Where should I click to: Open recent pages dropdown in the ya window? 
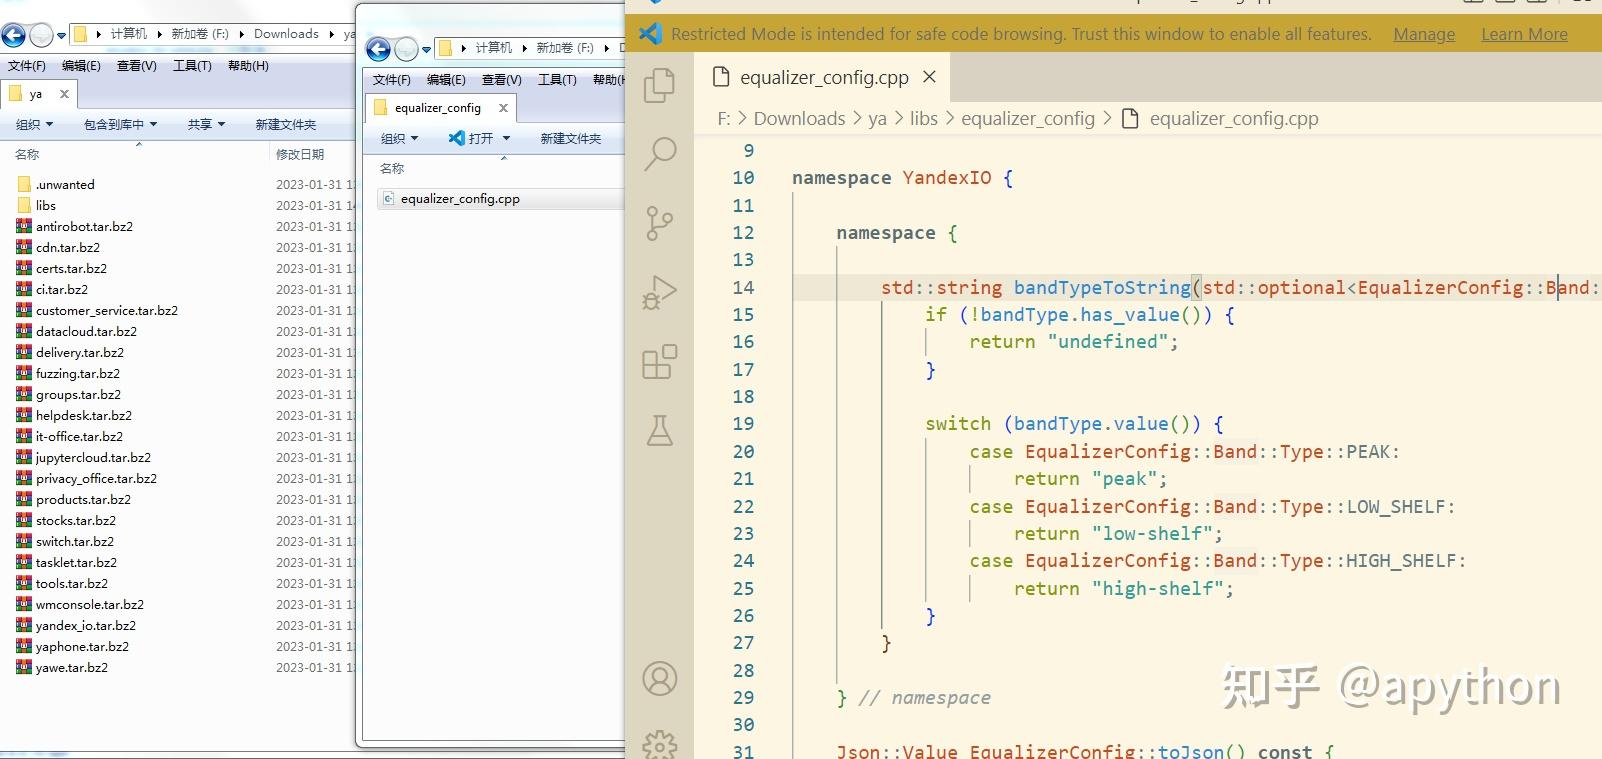[61, 36]
